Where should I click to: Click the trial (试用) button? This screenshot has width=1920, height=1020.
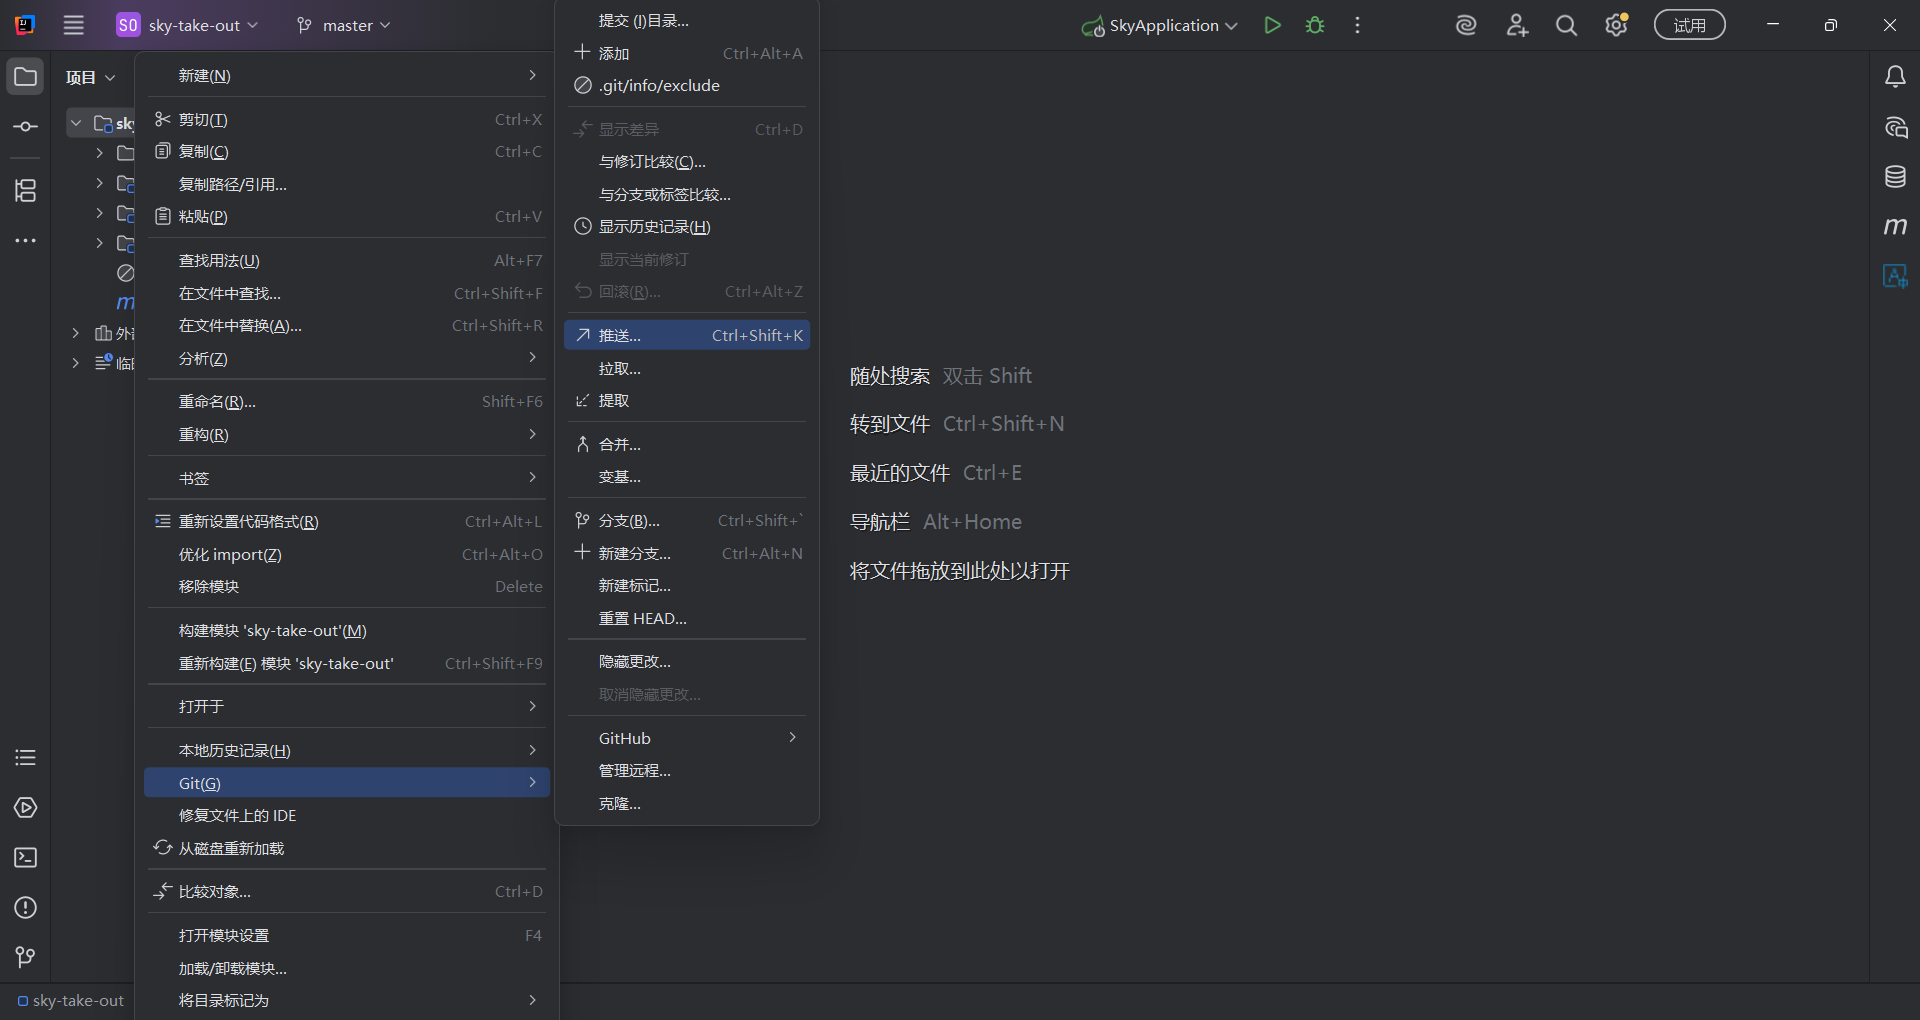pos(1689,26)
